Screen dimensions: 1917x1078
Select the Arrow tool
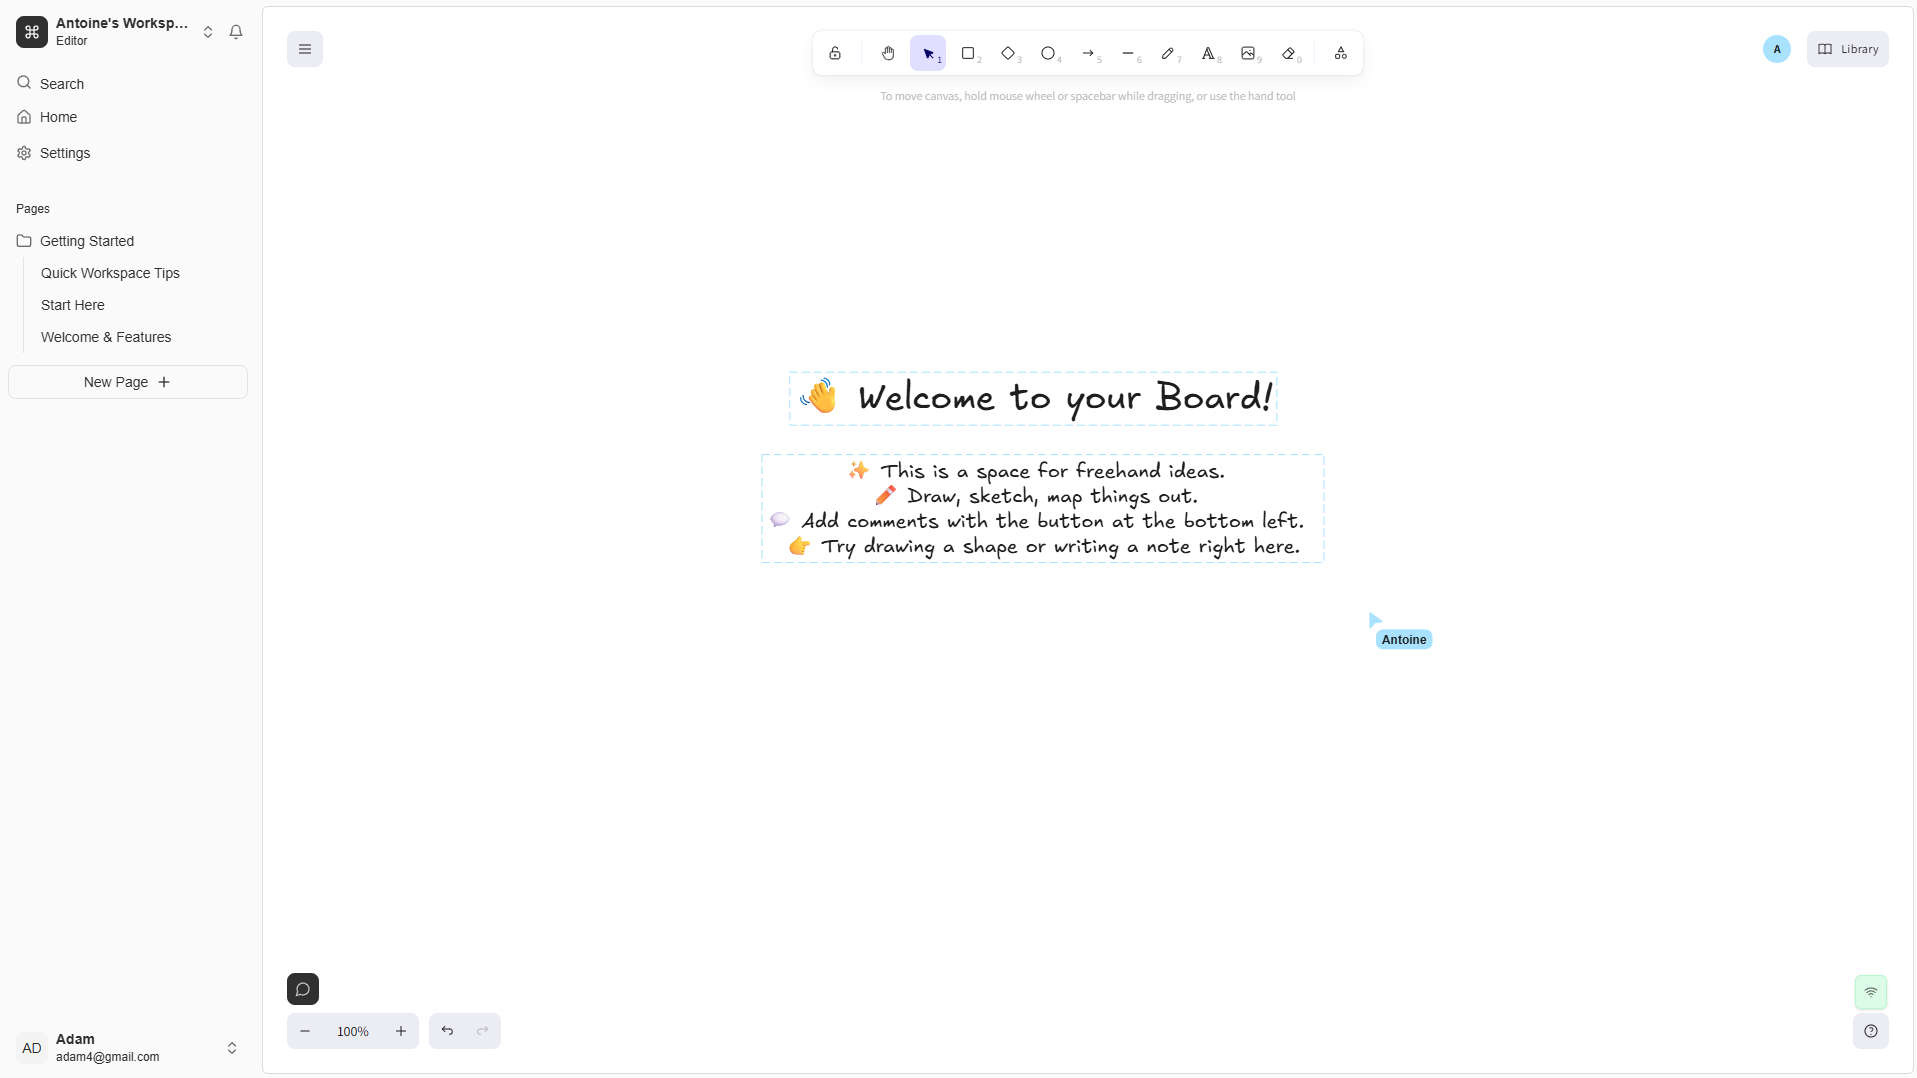click(1088, 53)
